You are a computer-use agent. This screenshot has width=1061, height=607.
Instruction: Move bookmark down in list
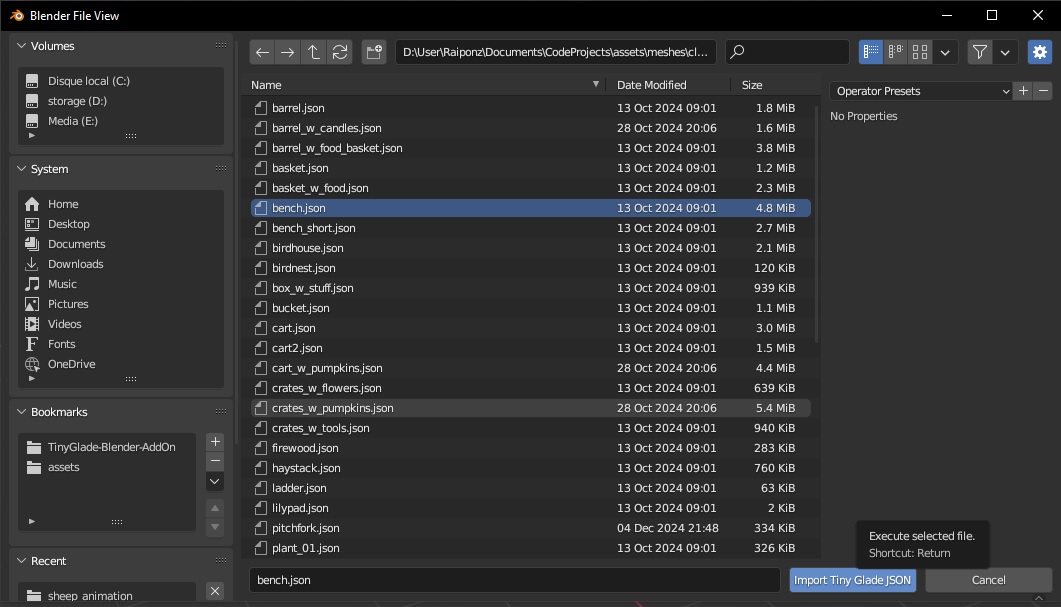(x=215, y=527)
